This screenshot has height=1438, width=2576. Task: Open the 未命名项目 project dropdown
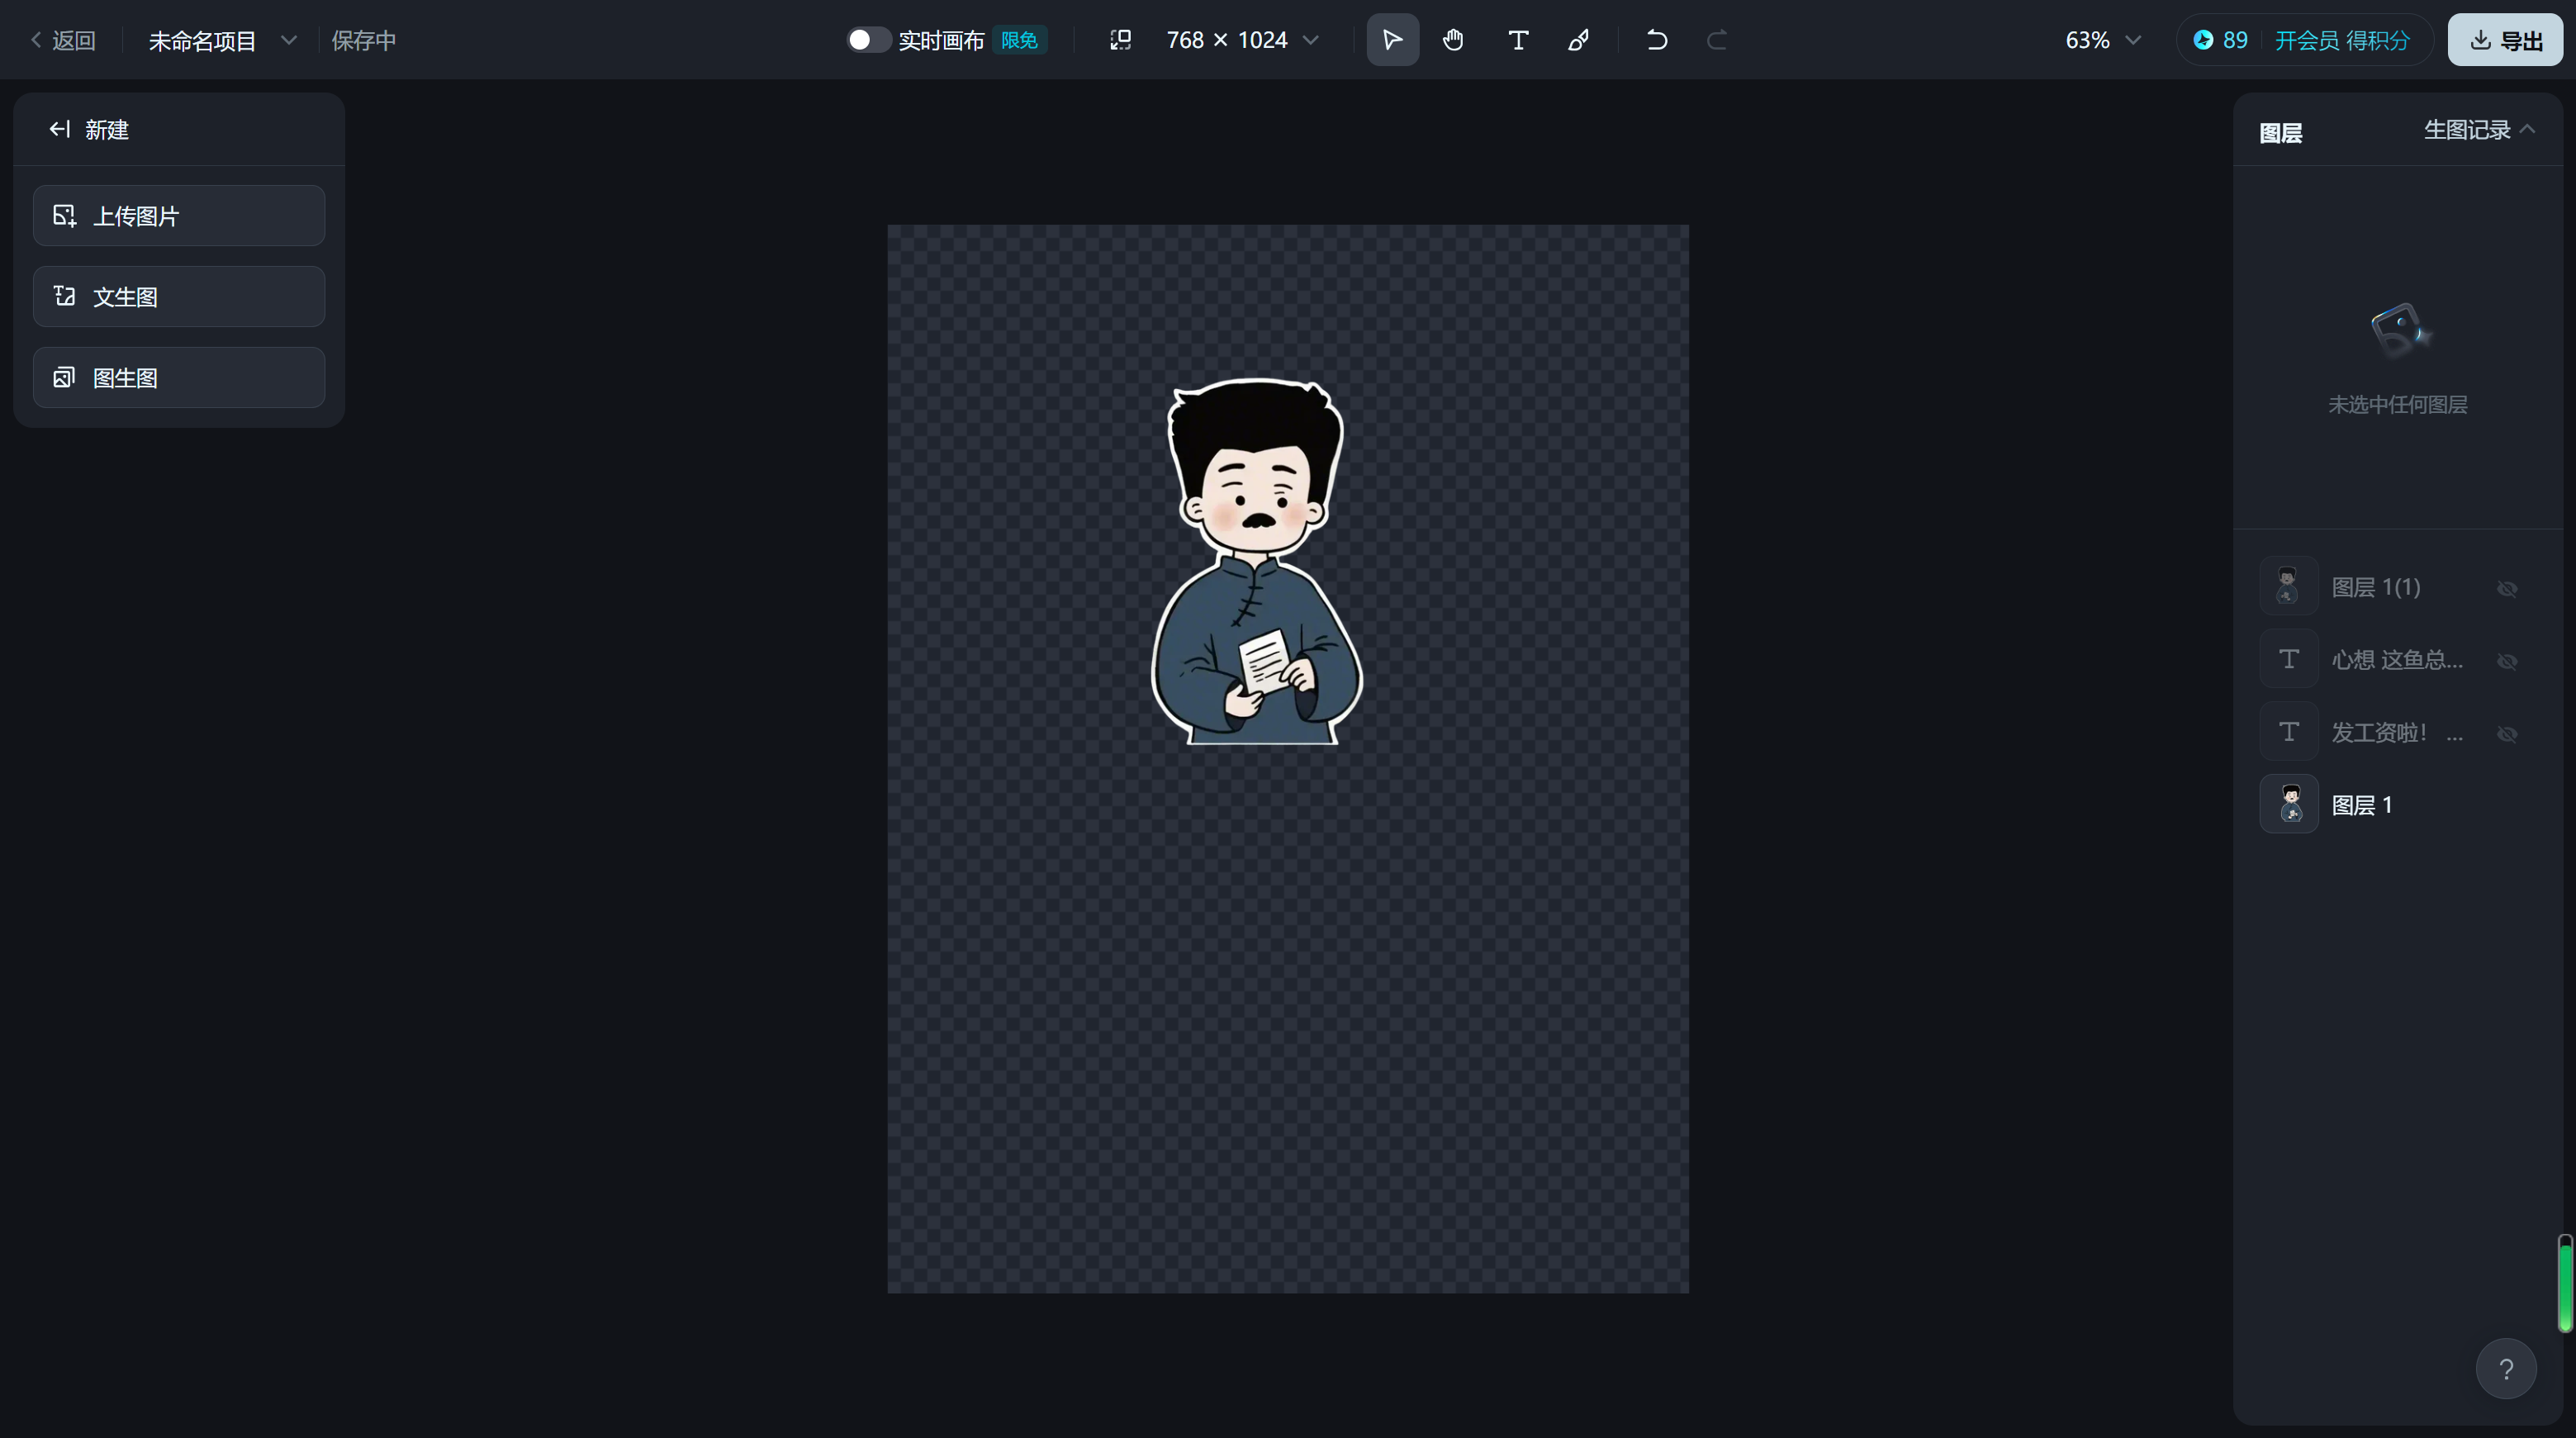(x=288, y=40)
